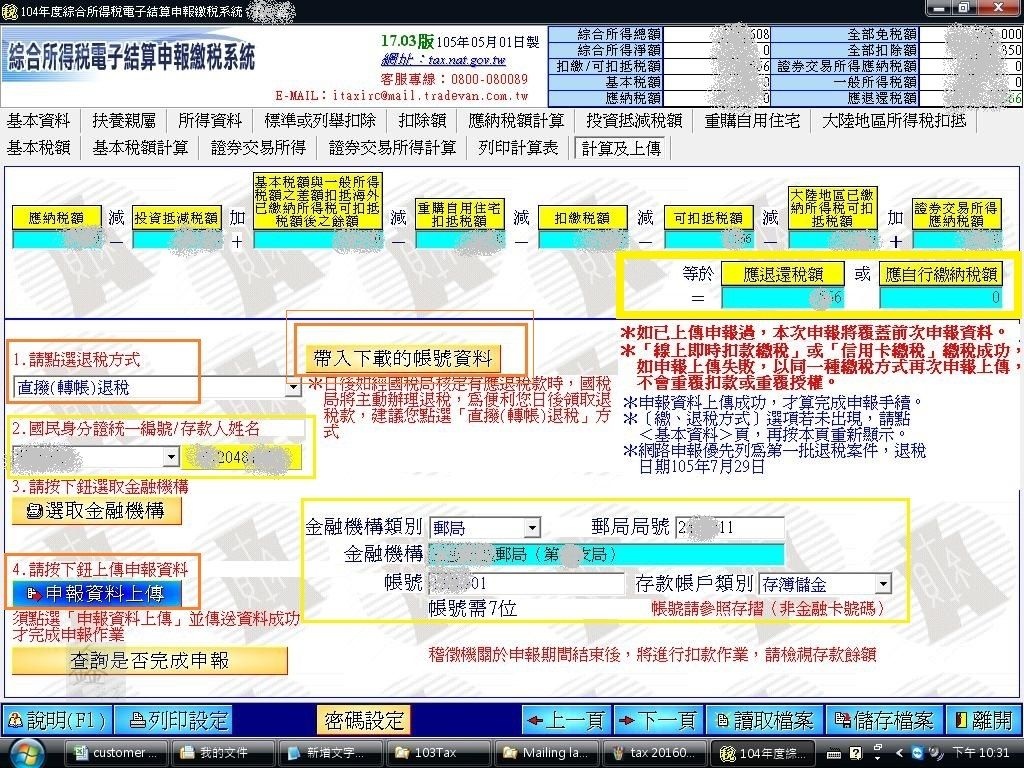Advance with 下一頁 button

pos(659,720)
